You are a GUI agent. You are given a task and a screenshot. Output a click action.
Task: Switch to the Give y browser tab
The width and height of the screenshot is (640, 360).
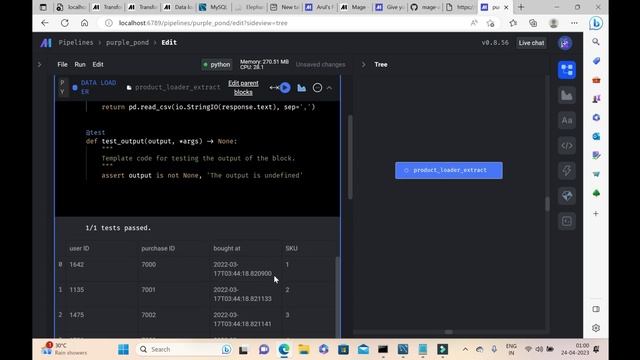tap(390, 7)
